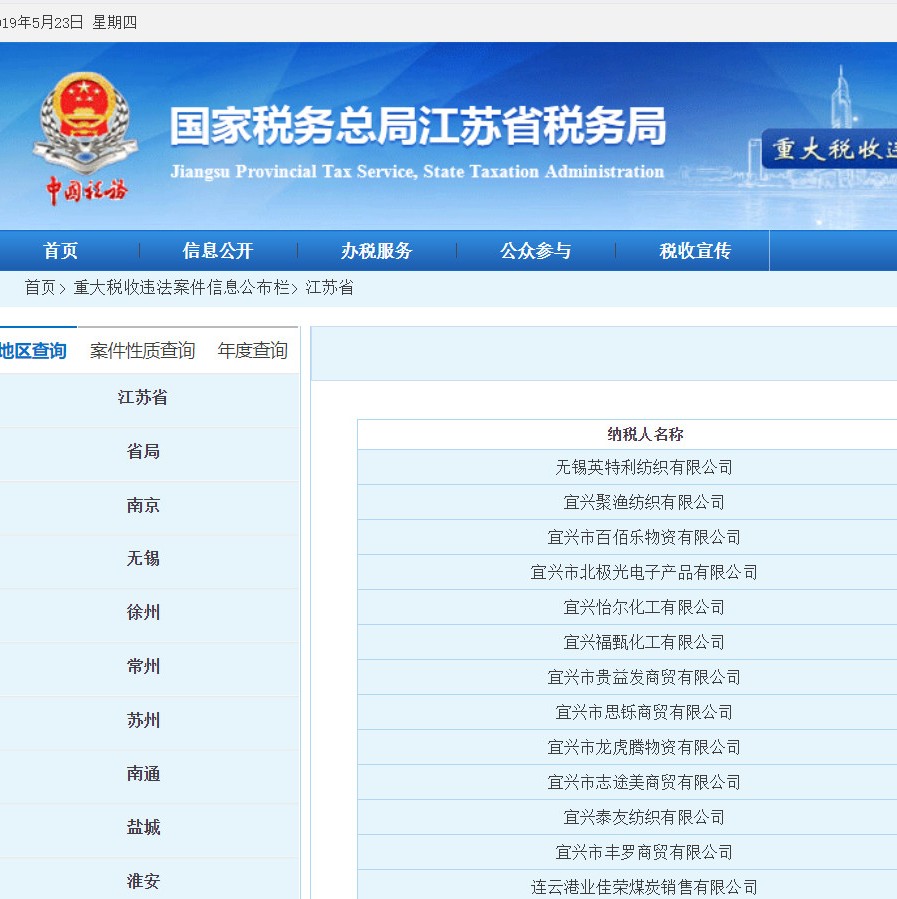Click the 纳税人名称 column header

[x=645, y=434]
